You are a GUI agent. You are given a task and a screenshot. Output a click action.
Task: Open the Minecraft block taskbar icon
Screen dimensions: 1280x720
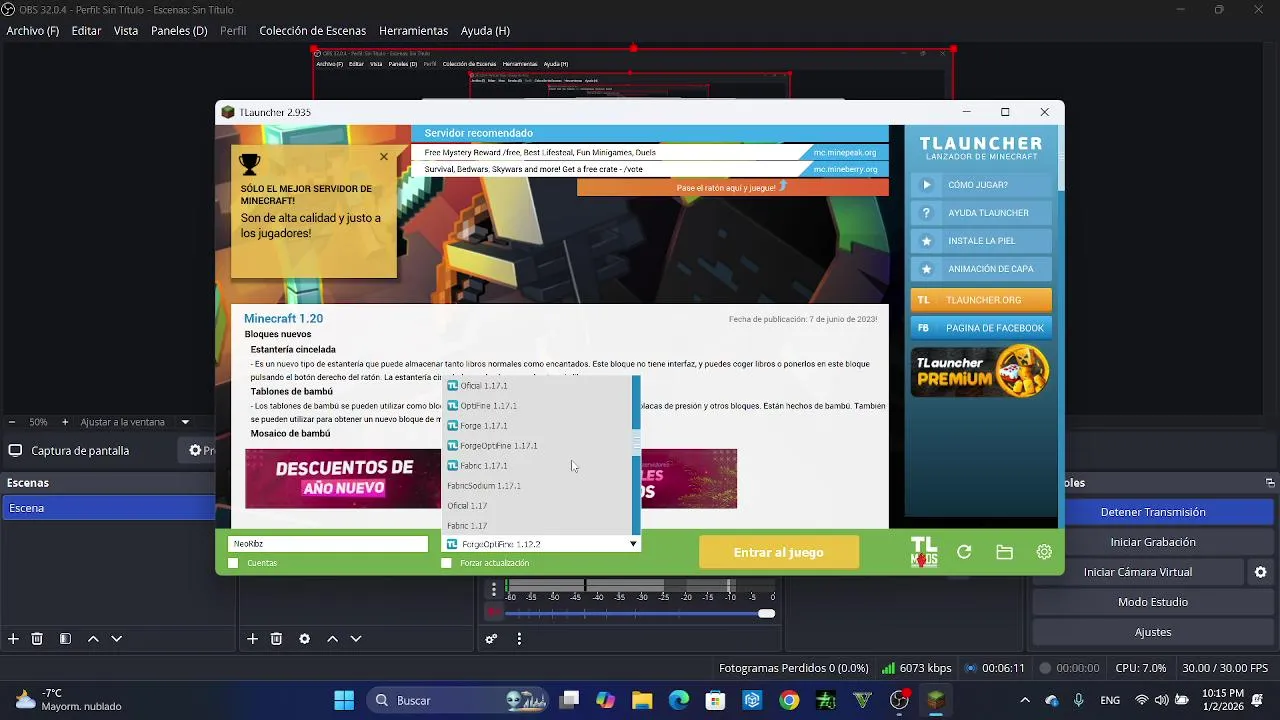(936, 700)
